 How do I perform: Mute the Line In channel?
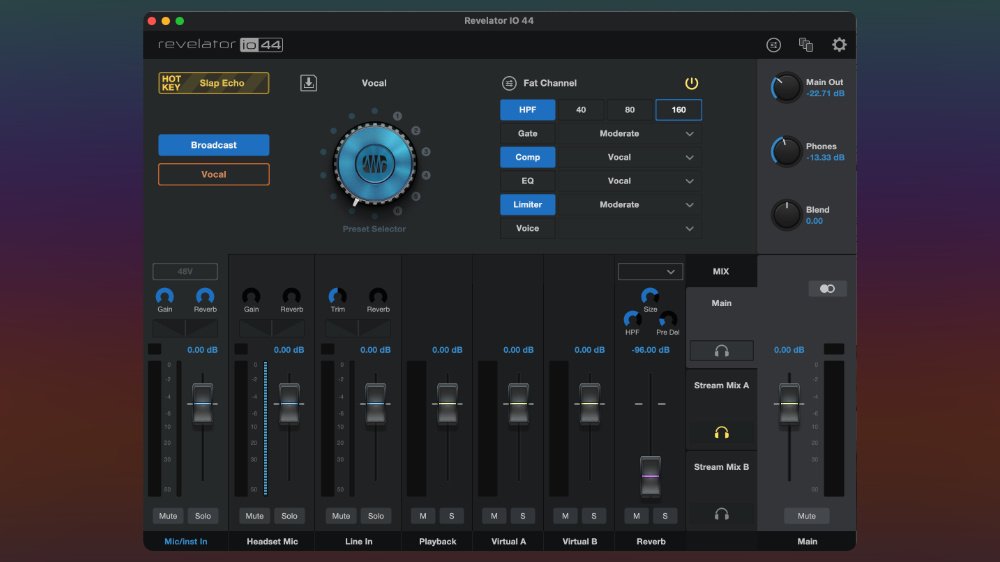[x=341, y=515]
